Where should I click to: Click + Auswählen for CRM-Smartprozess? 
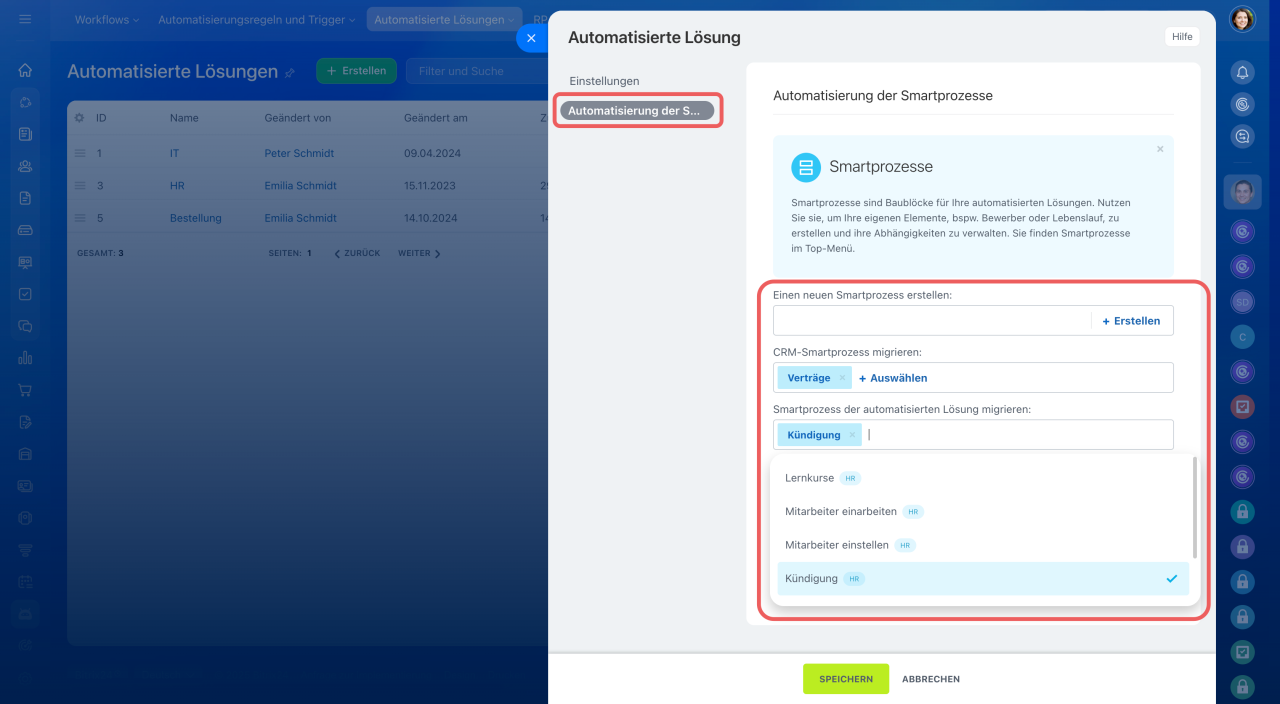893,378
